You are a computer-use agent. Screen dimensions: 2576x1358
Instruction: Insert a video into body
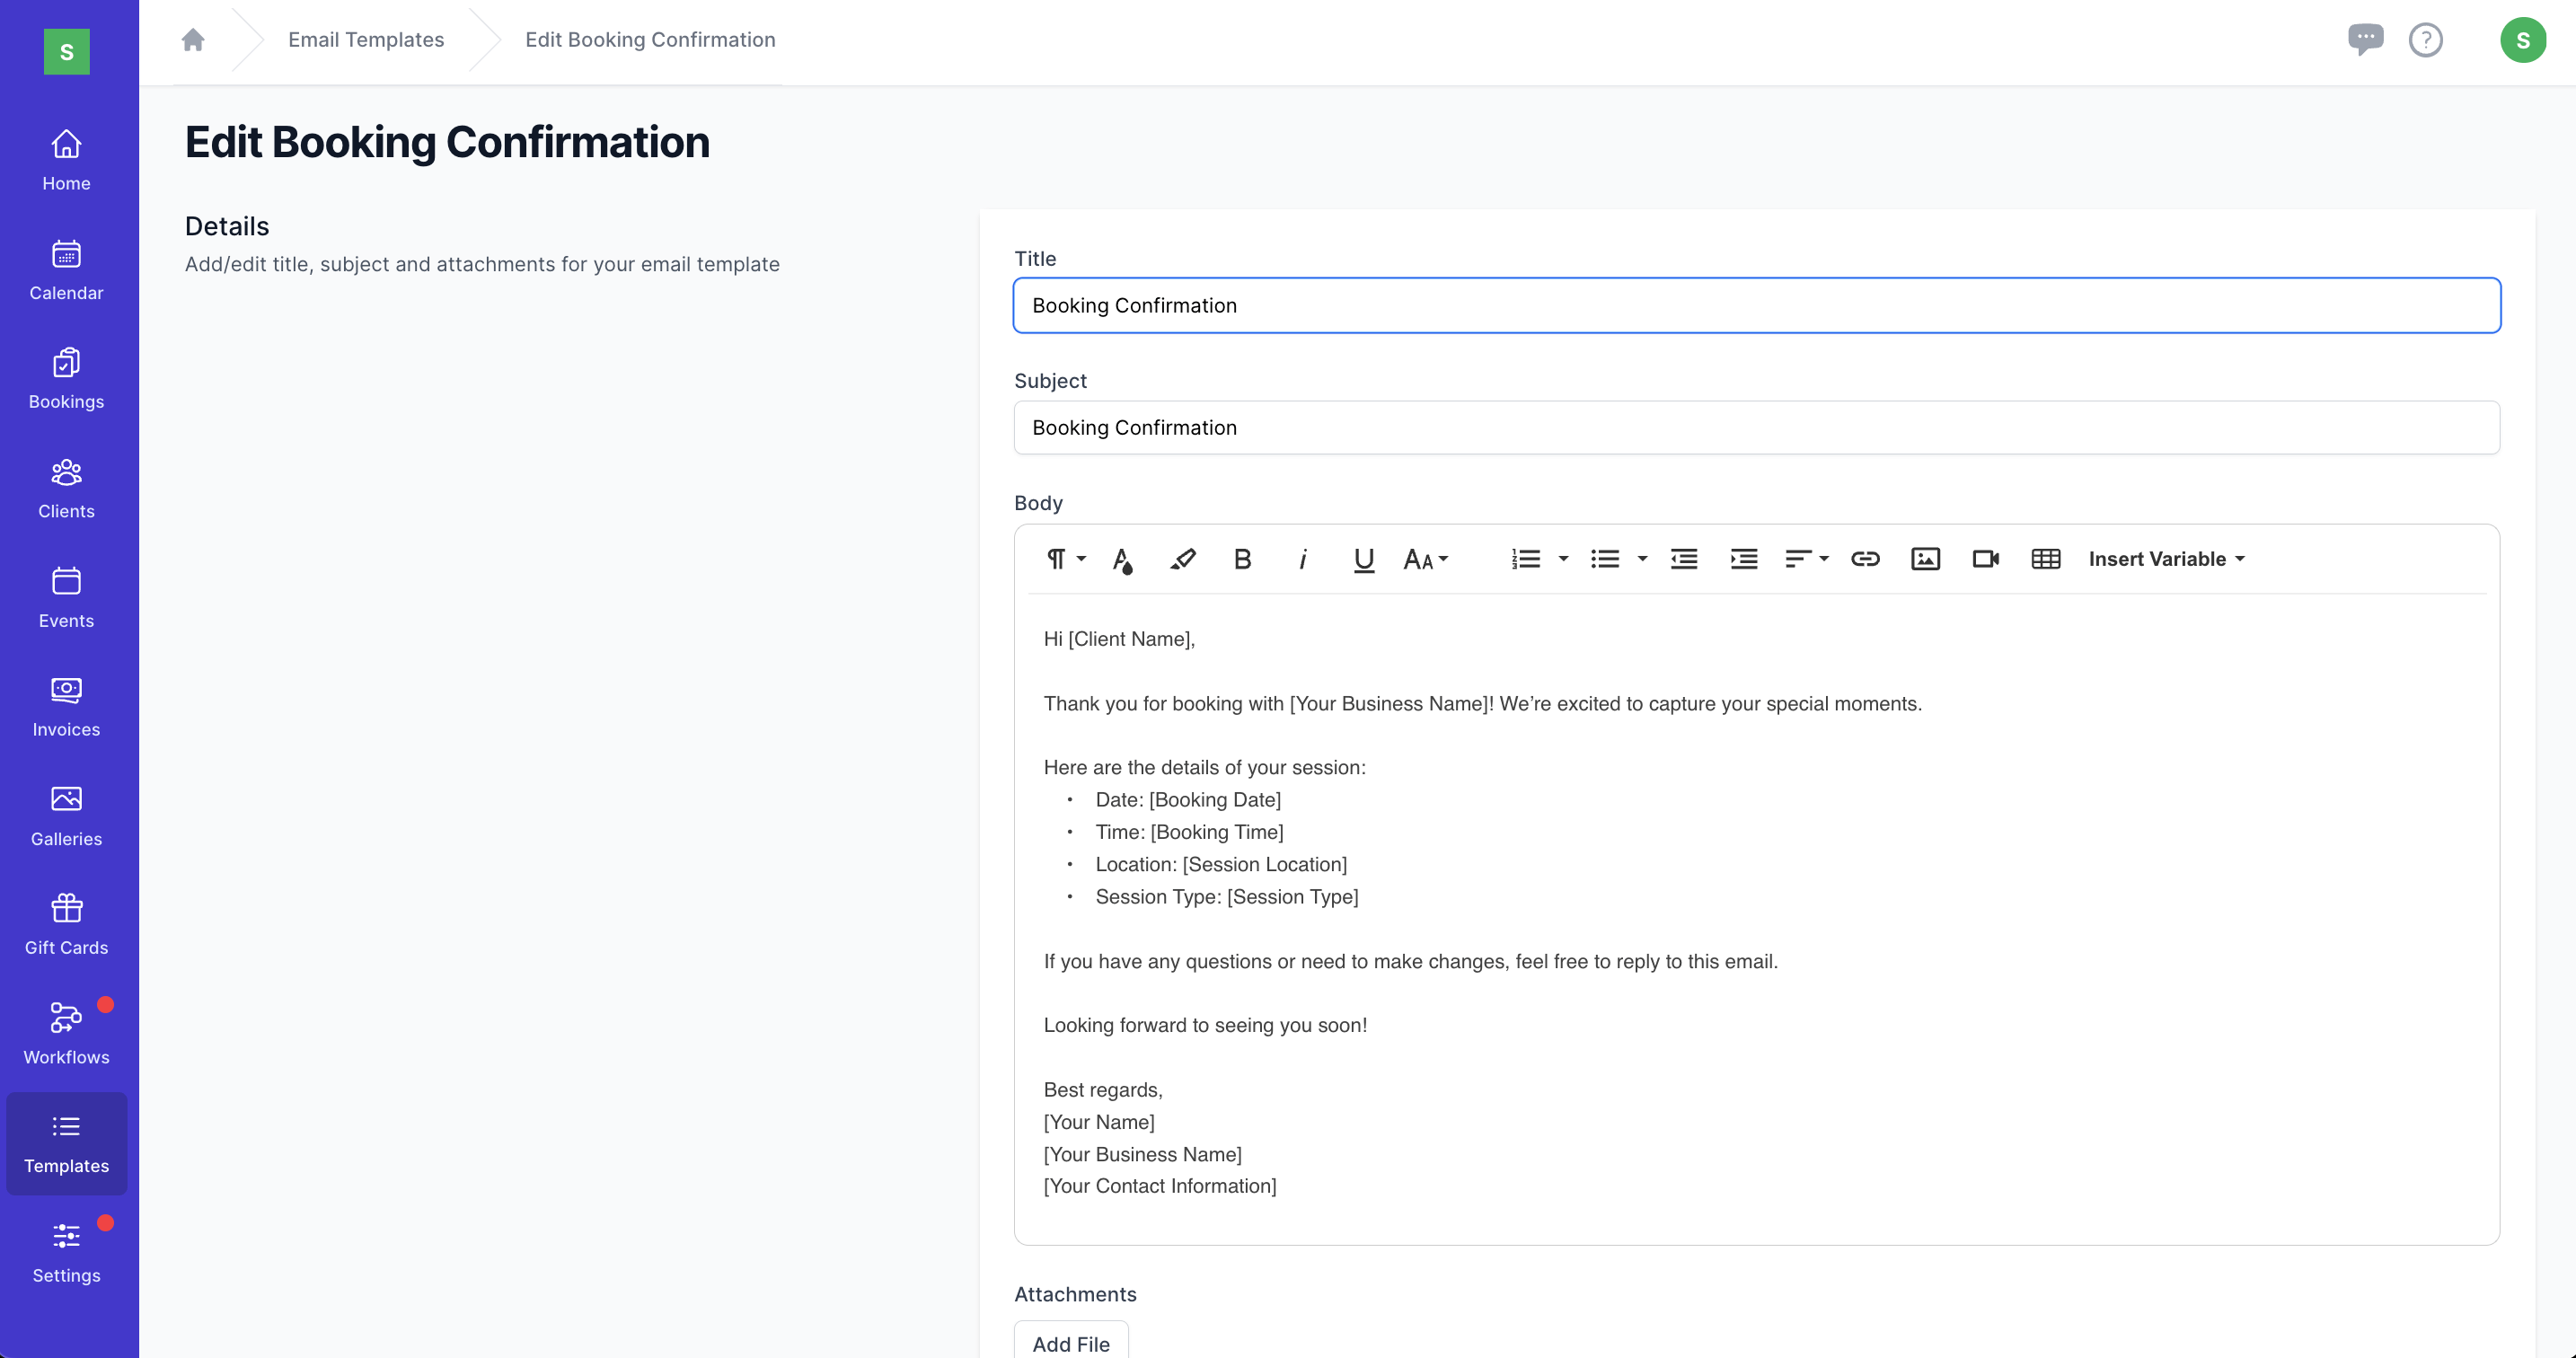point(1985,559)
